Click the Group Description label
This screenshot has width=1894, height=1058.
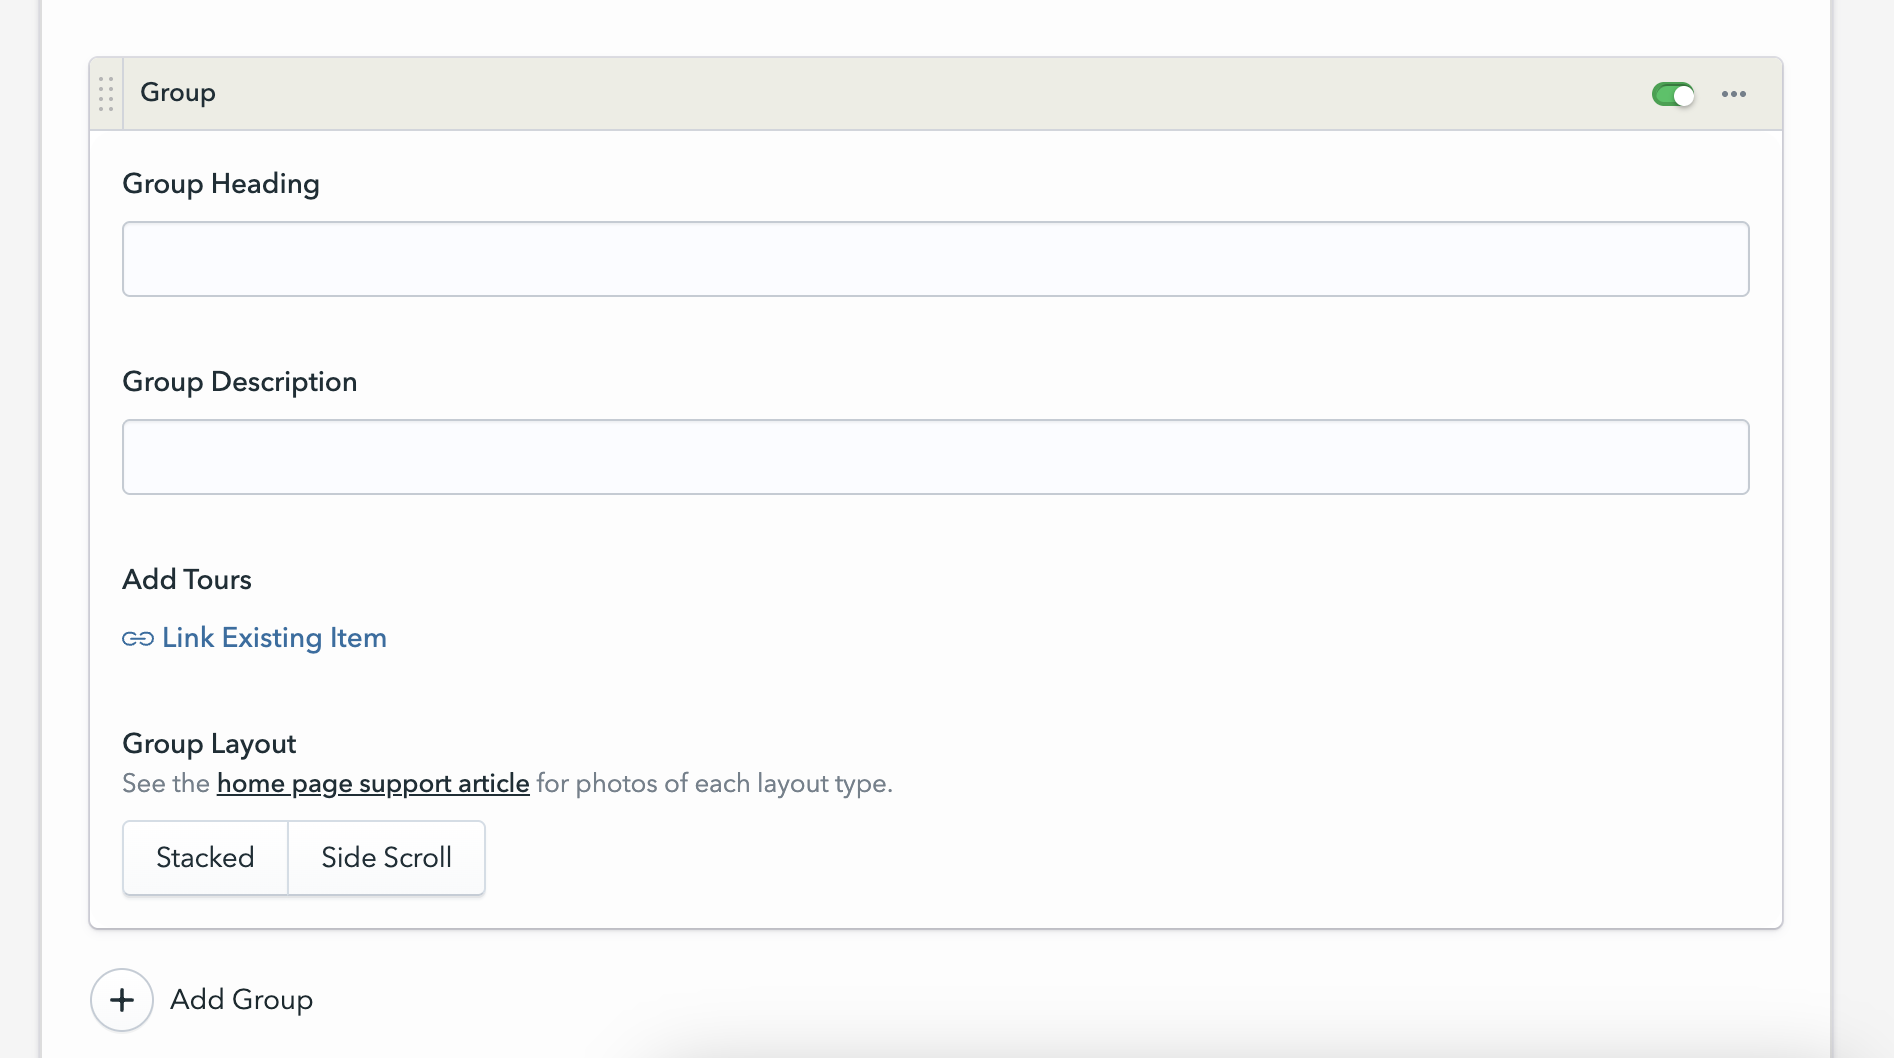click(x=239, y=381)
